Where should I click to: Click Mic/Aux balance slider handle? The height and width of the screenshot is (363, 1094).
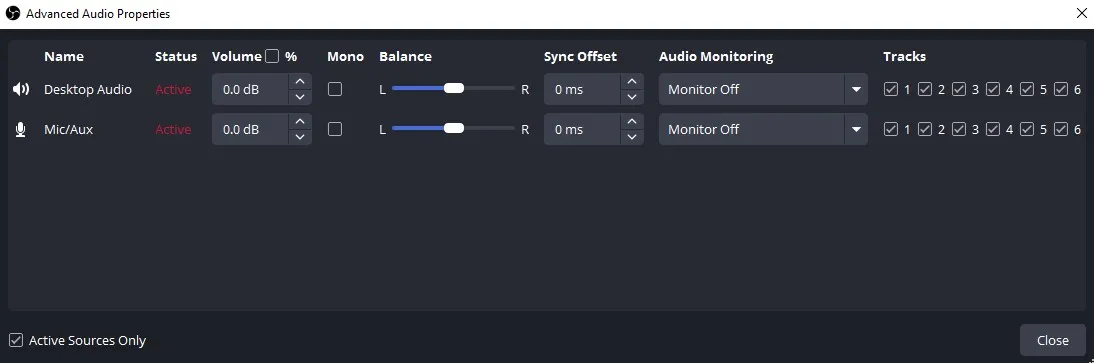[454, 128]
